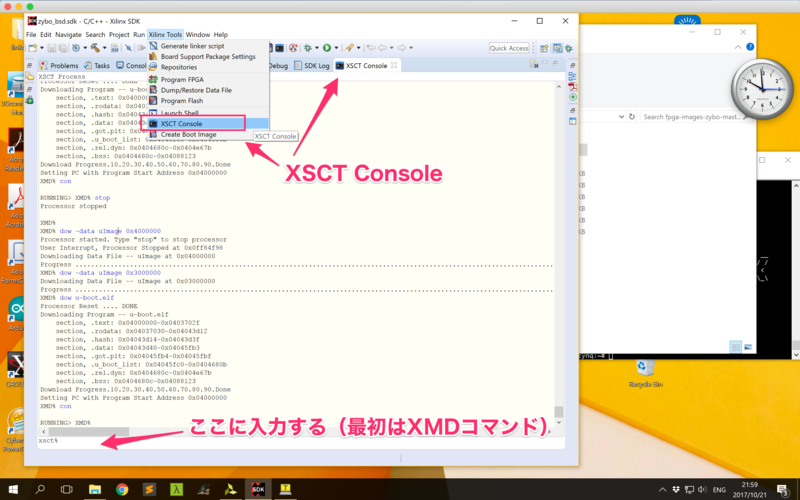Click the green Run toolbar icon
This screenshot has height=500, width=800.
coord(327,48)
